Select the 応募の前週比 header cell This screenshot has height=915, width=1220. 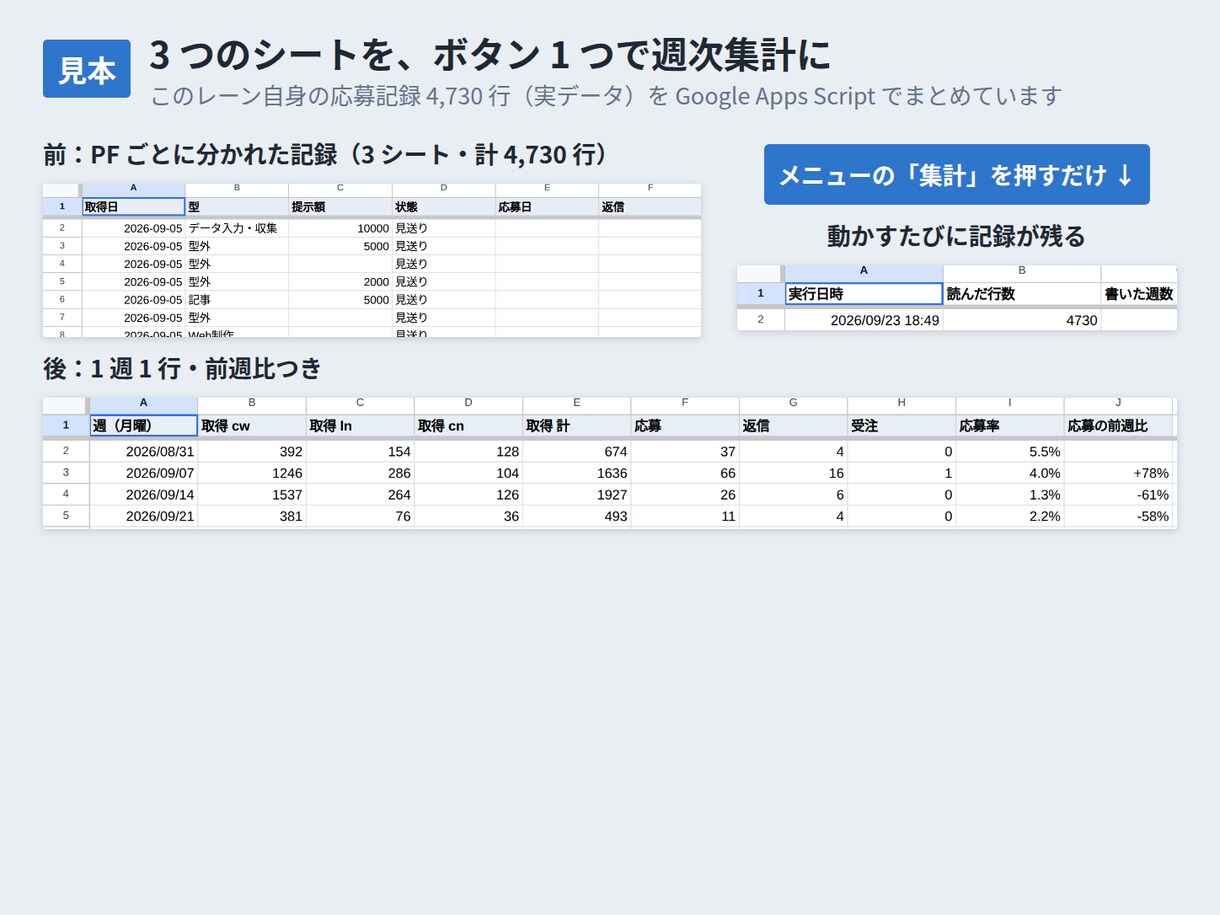[1118, 426]
